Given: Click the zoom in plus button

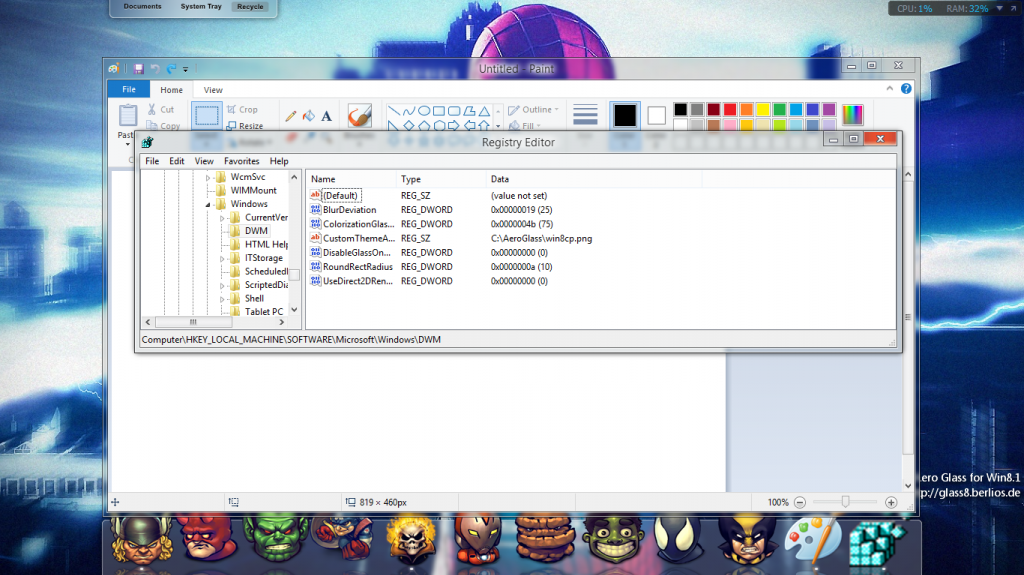Looking at the screenshot, I should pyautogui.click(x=891, y=502).
